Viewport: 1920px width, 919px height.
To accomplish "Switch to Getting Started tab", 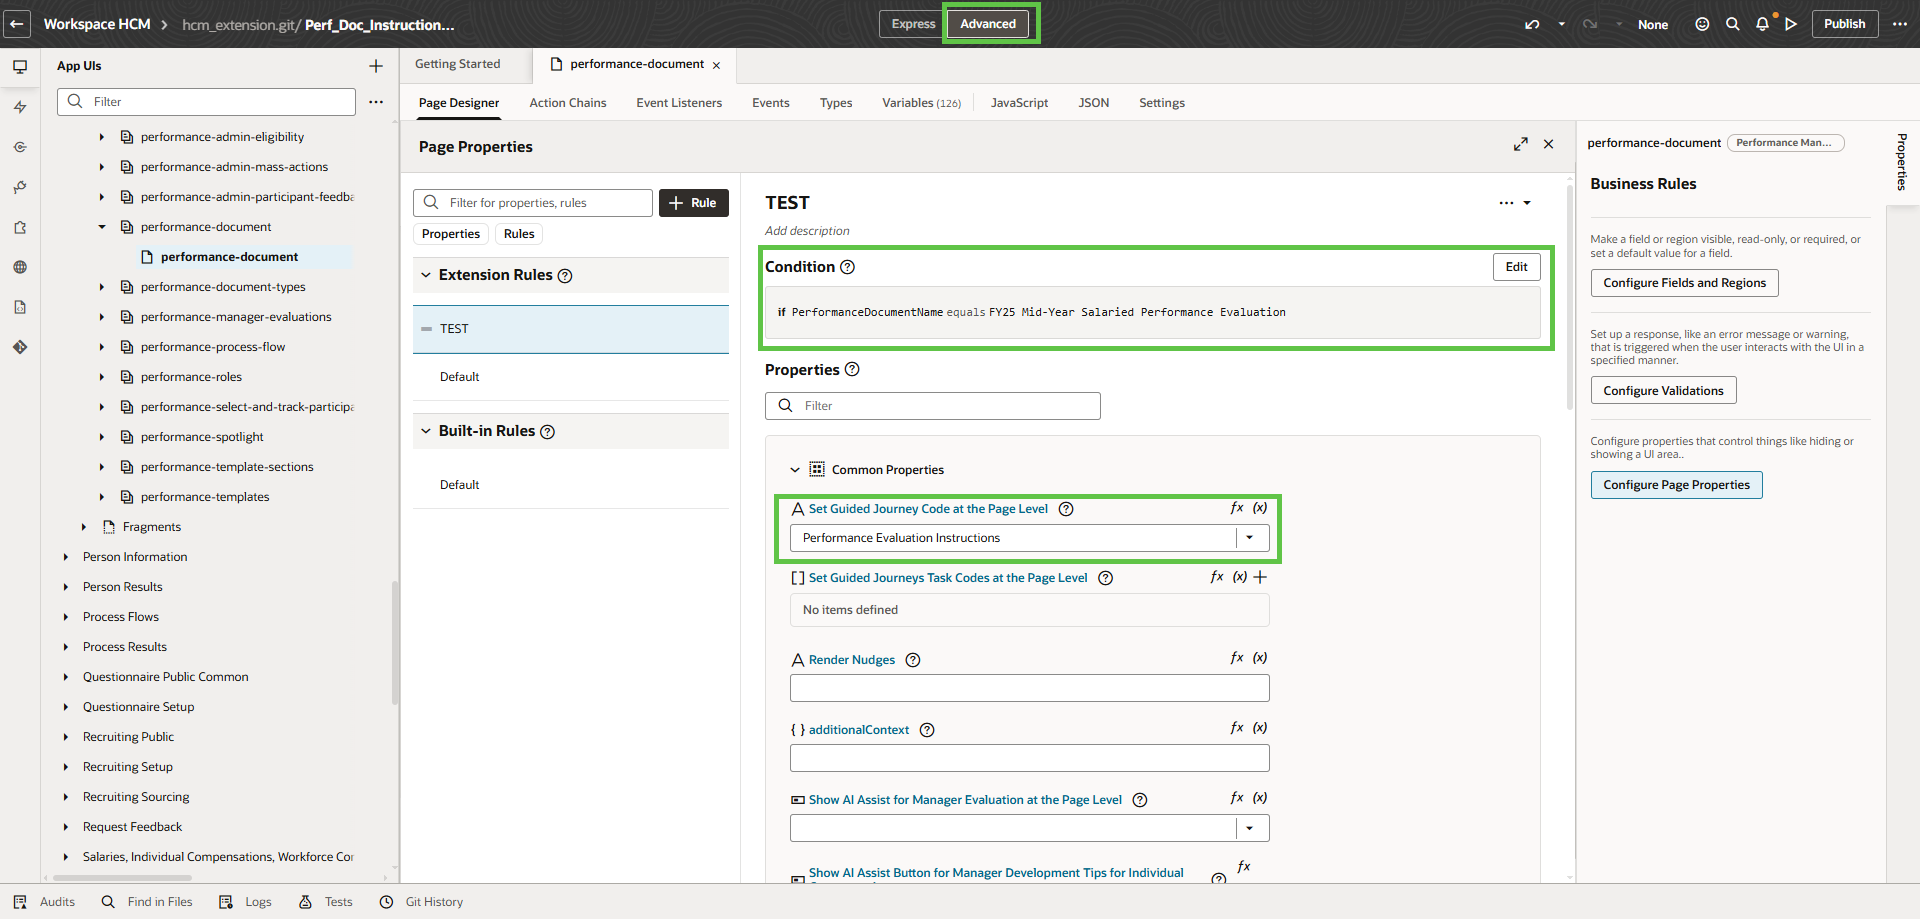I will [458, 64].
